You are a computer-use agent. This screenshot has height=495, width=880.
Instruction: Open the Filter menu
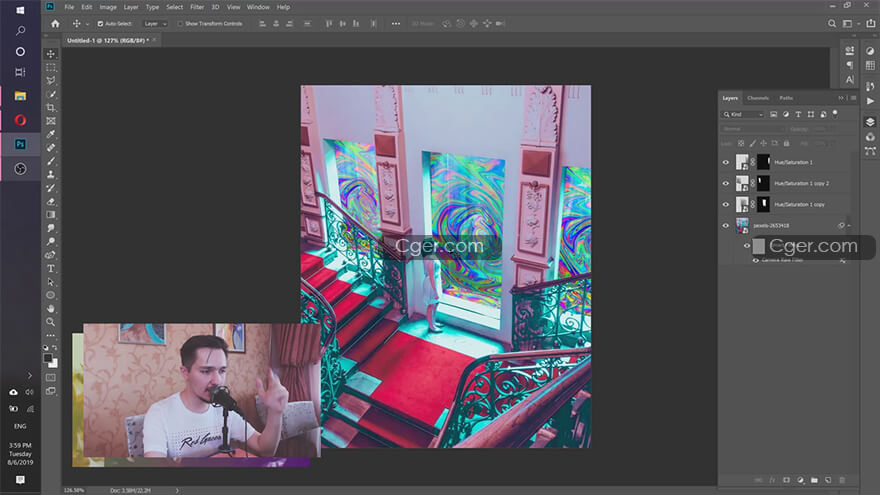pyautogui.click(x=197, y=7)
